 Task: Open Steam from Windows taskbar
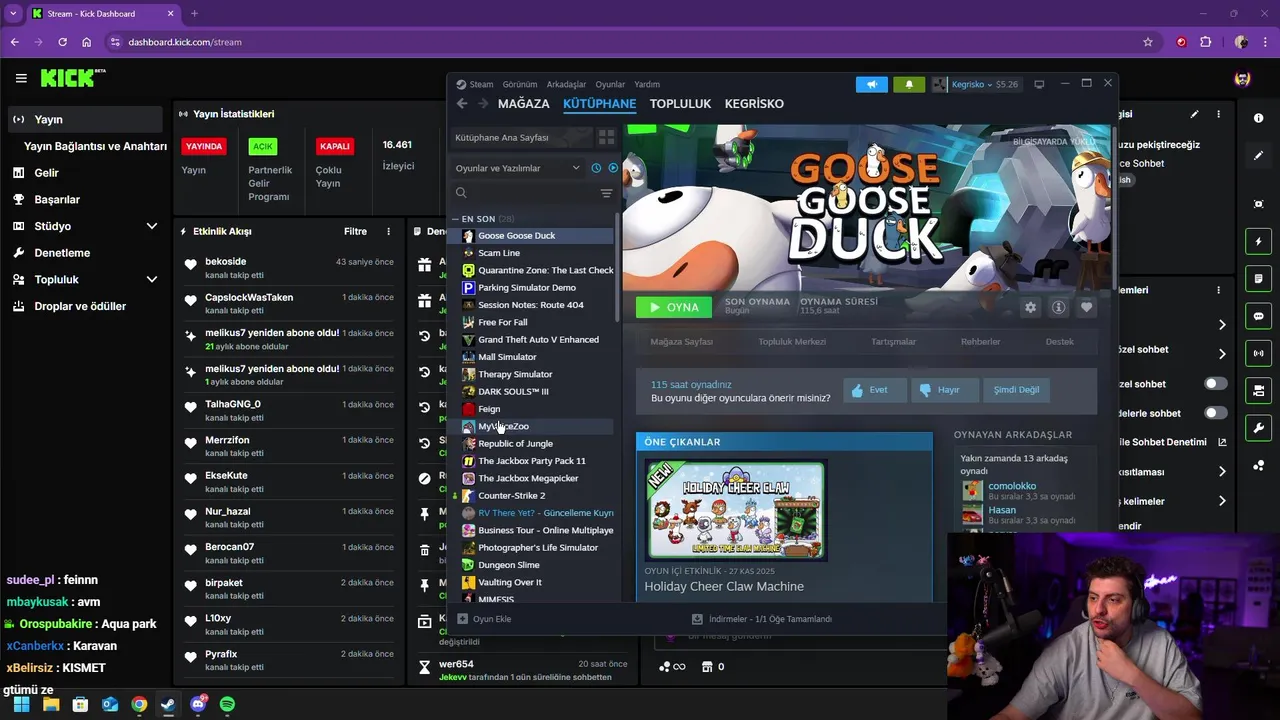(x=168, y=704)
